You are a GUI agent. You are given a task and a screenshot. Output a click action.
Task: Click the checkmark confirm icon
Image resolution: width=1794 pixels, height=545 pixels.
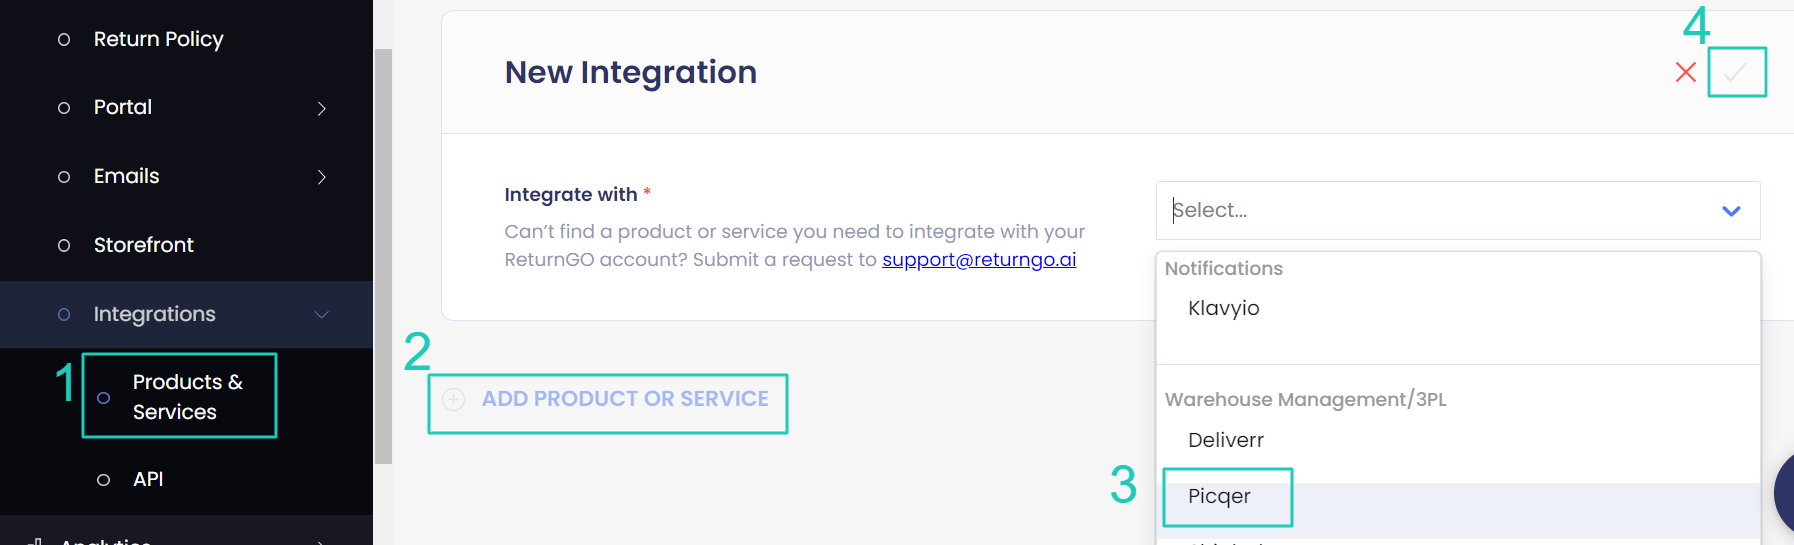pos(1736,72)
